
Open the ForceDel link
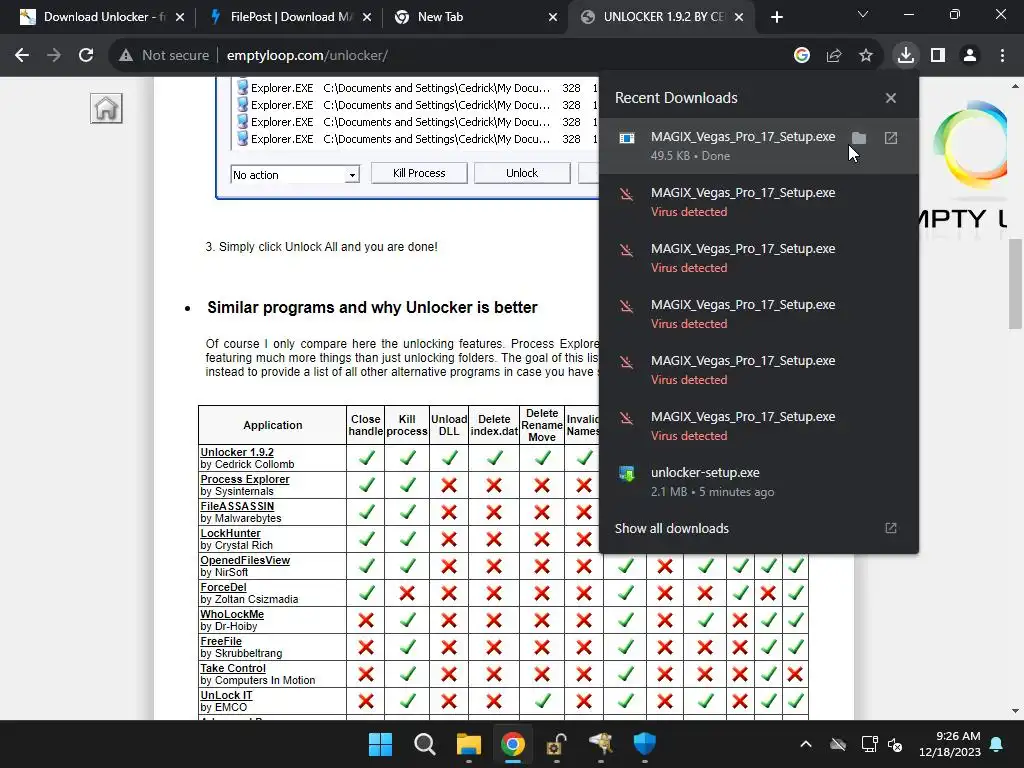pos(223,587)
